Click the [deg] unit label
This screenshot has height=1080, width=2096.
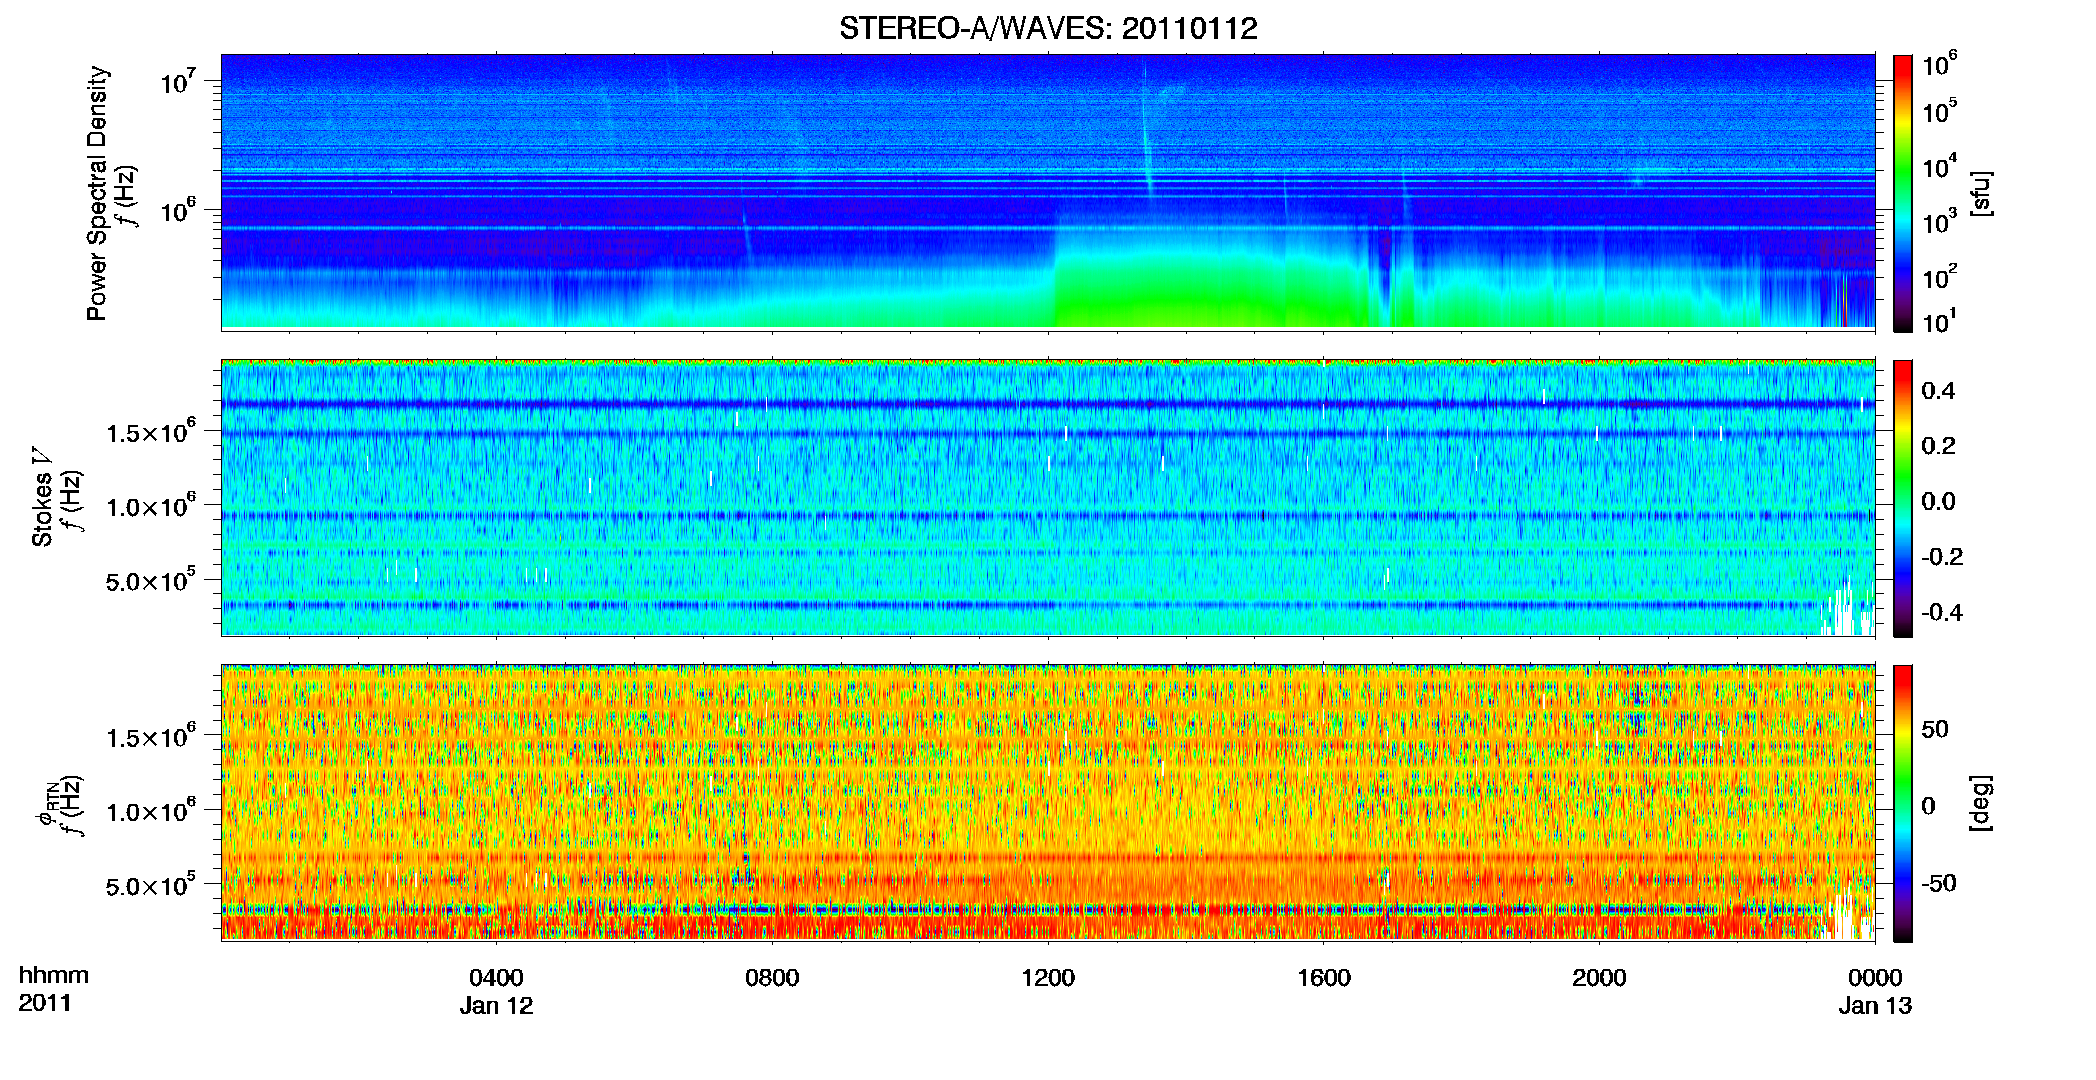tap(1981, 803)
